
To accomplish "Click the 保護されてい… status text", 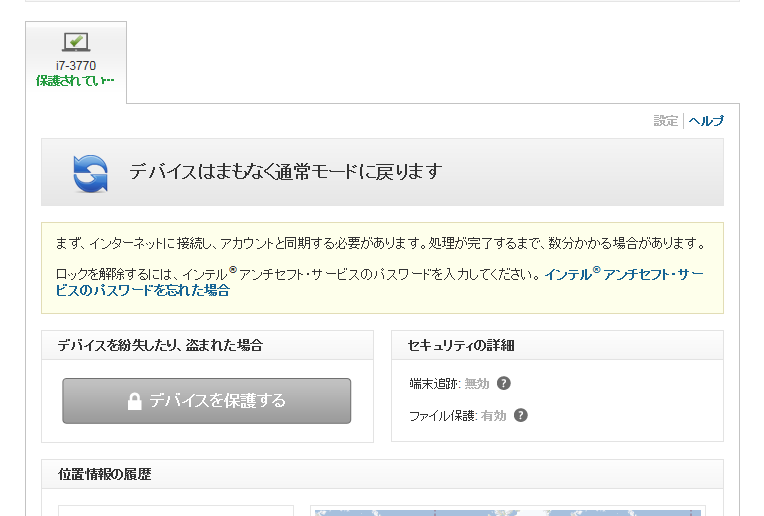I will pyautogui.click(x=75, y=81).
